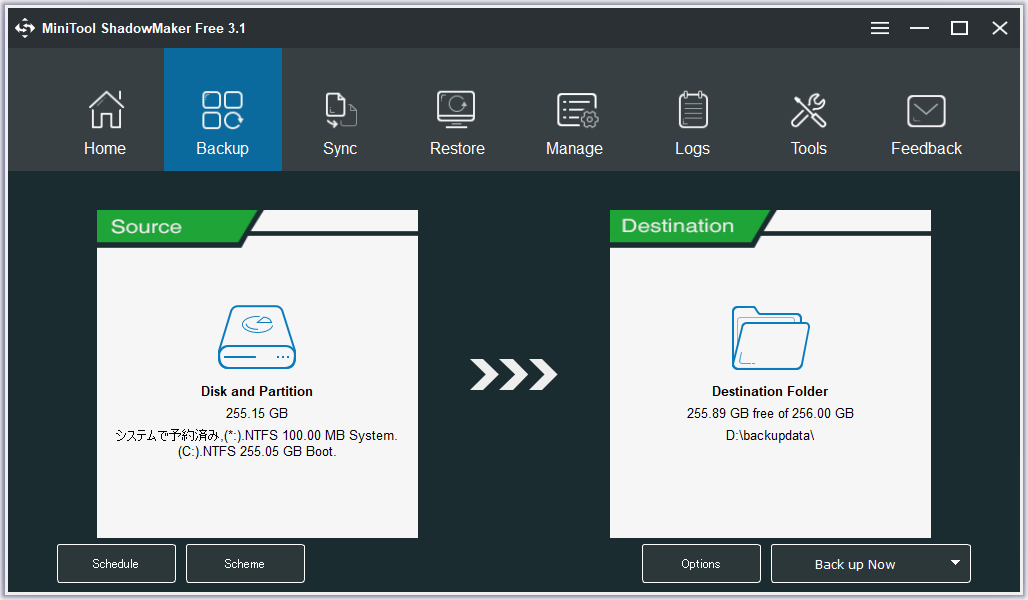The image size is (1028, 600).
Task: Click the "(C:).NTFS 255.05 GB Boot." text
Action: click(x=257, y=451)
